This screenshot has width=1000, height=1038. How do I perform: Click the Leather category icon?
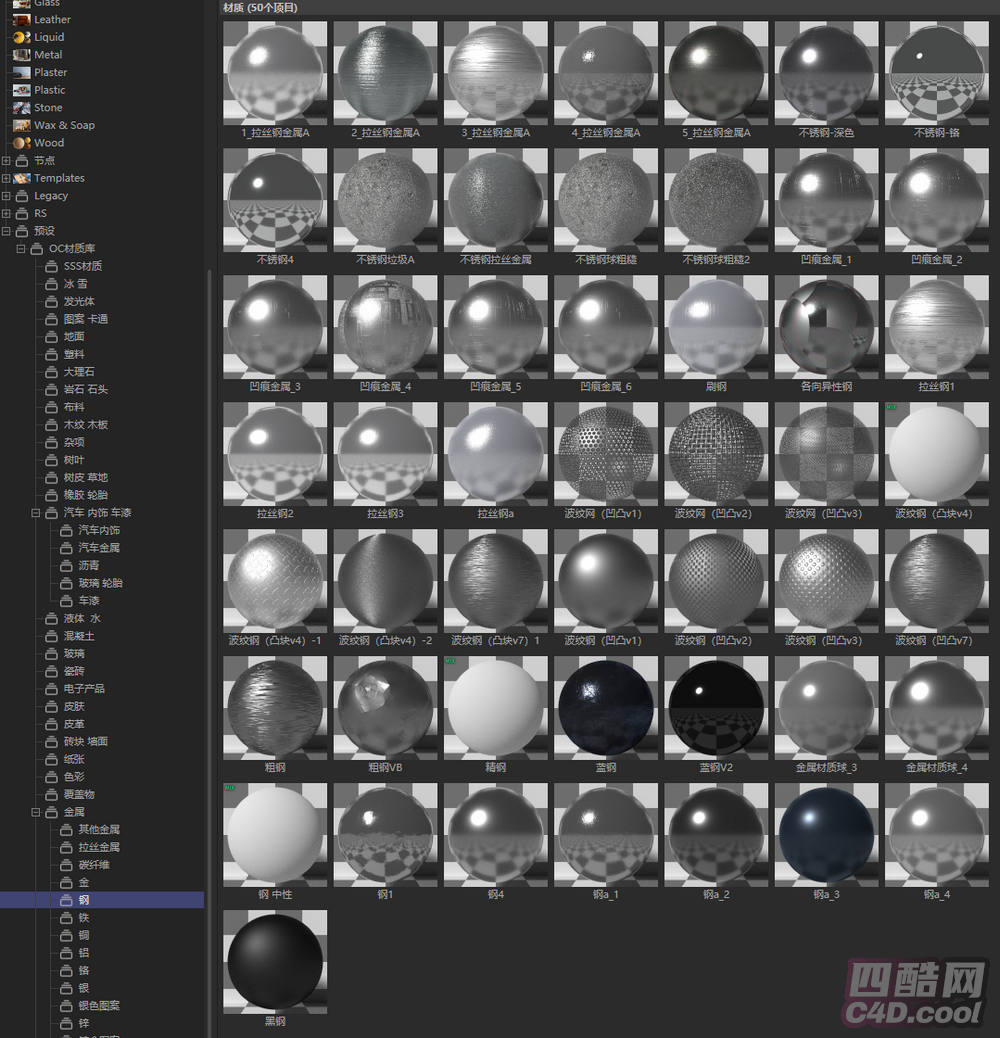(21, 19)
